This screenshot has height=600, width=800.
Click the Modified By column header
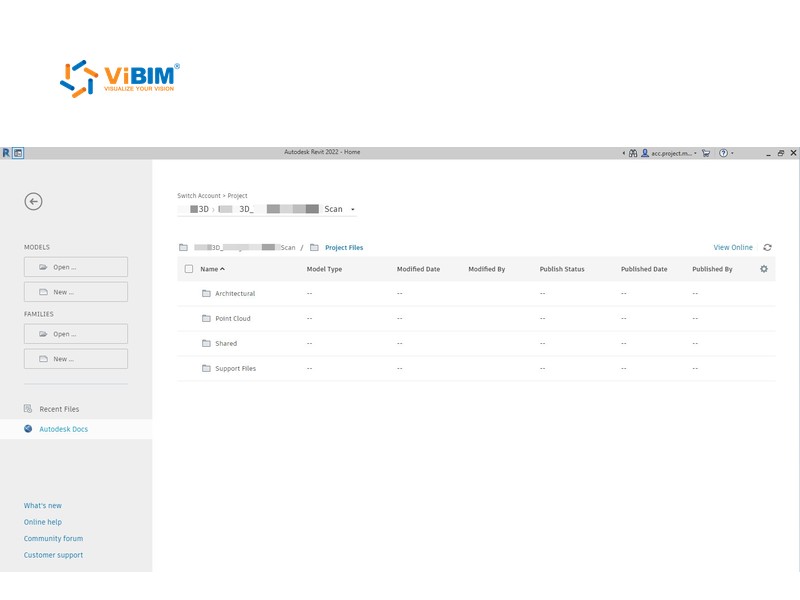pos(487,269)
